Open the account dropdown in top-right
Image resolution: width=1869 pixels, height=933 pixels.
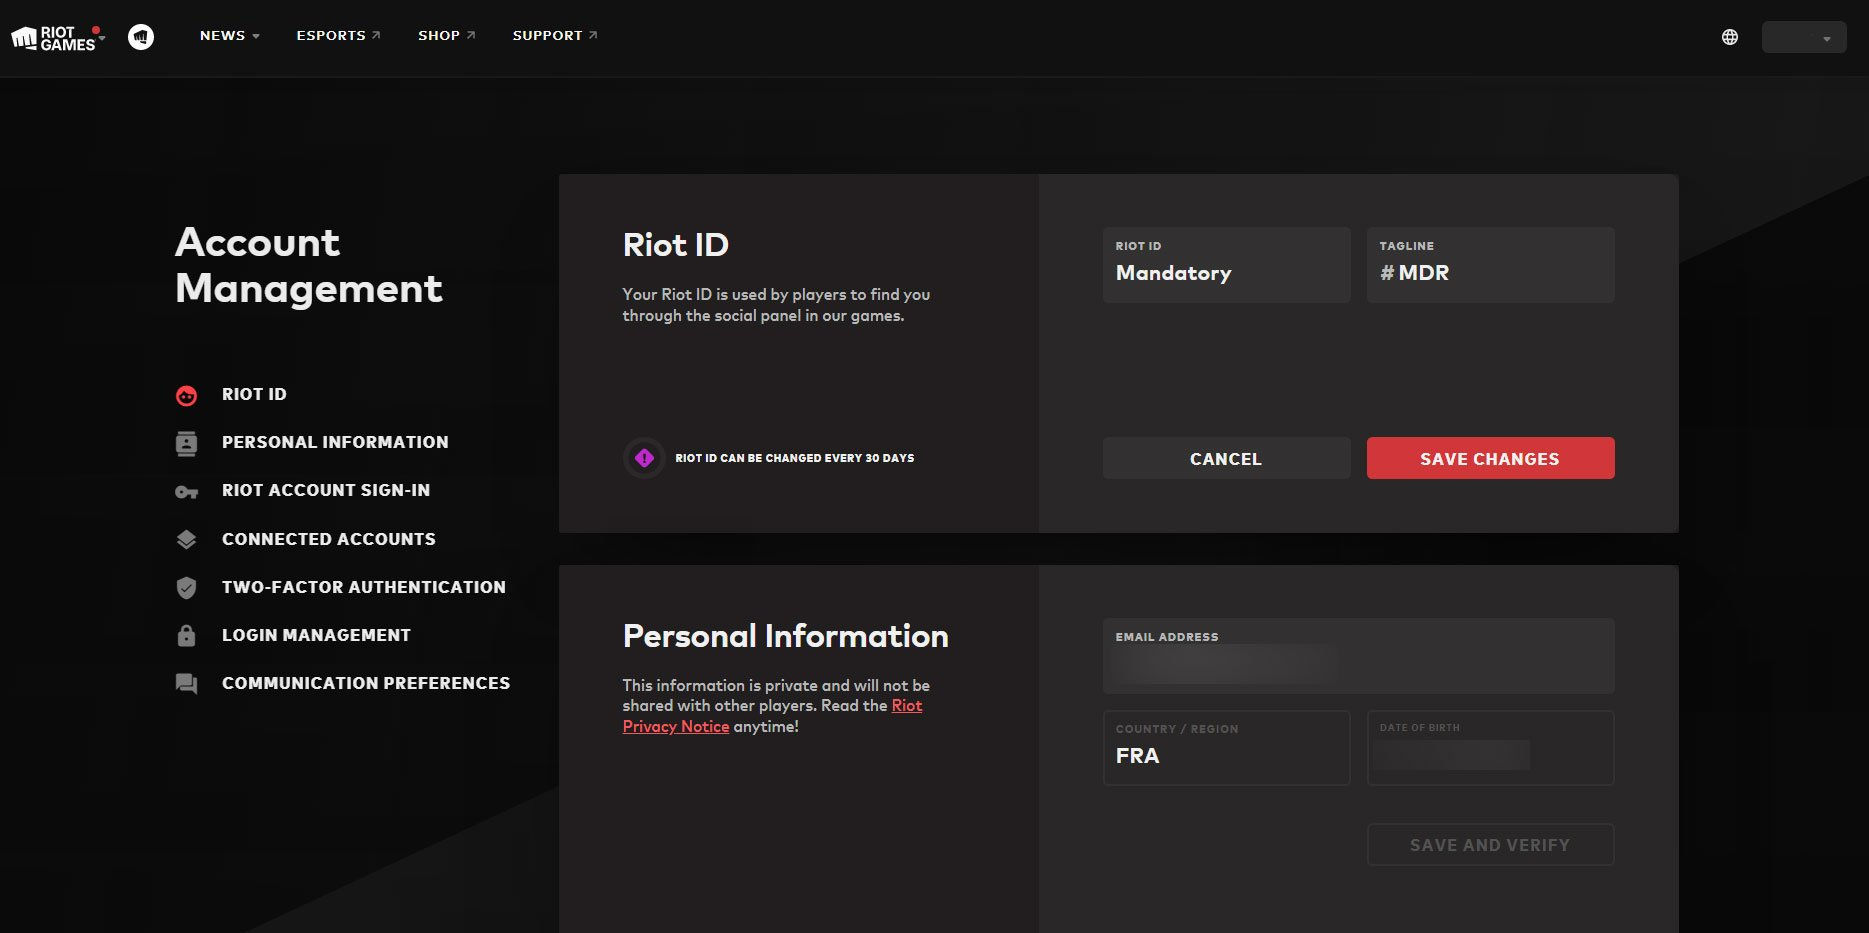[1803, 37]
